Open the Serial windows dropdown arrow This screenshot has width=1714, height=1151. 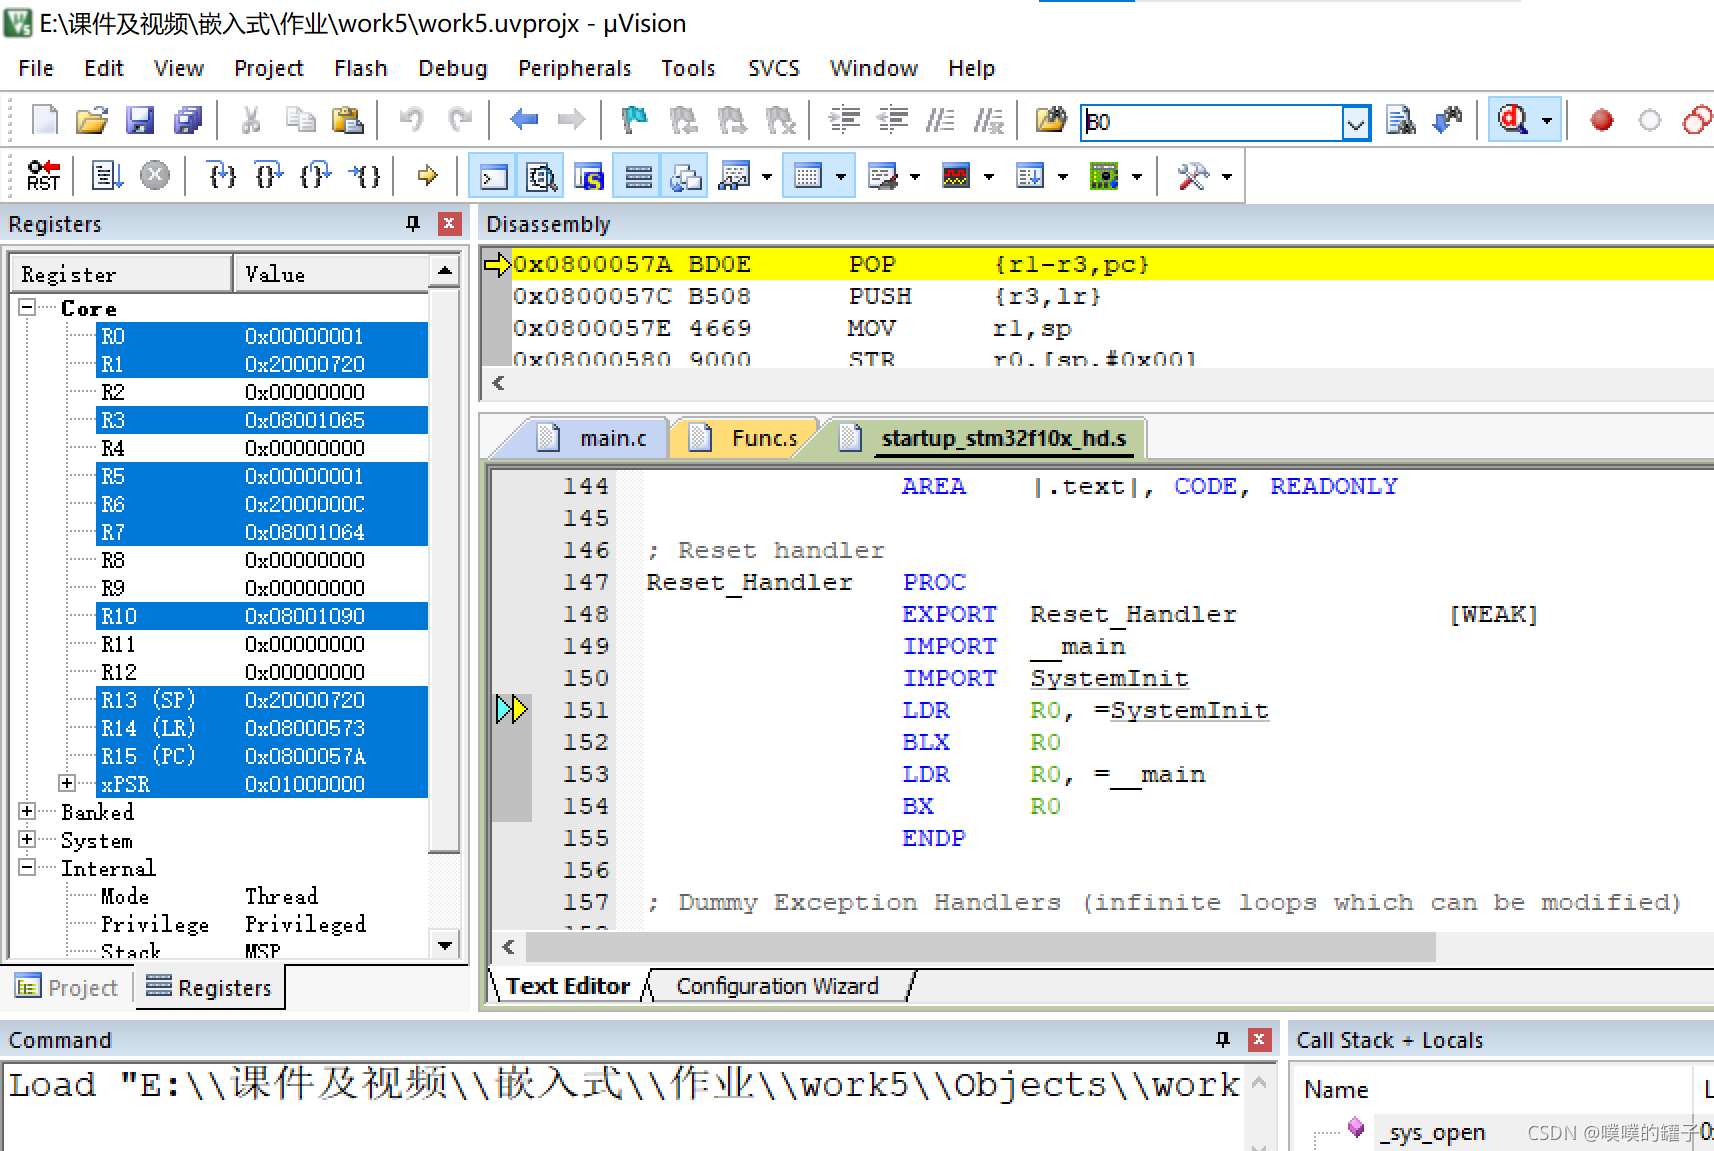pos(915,177)
